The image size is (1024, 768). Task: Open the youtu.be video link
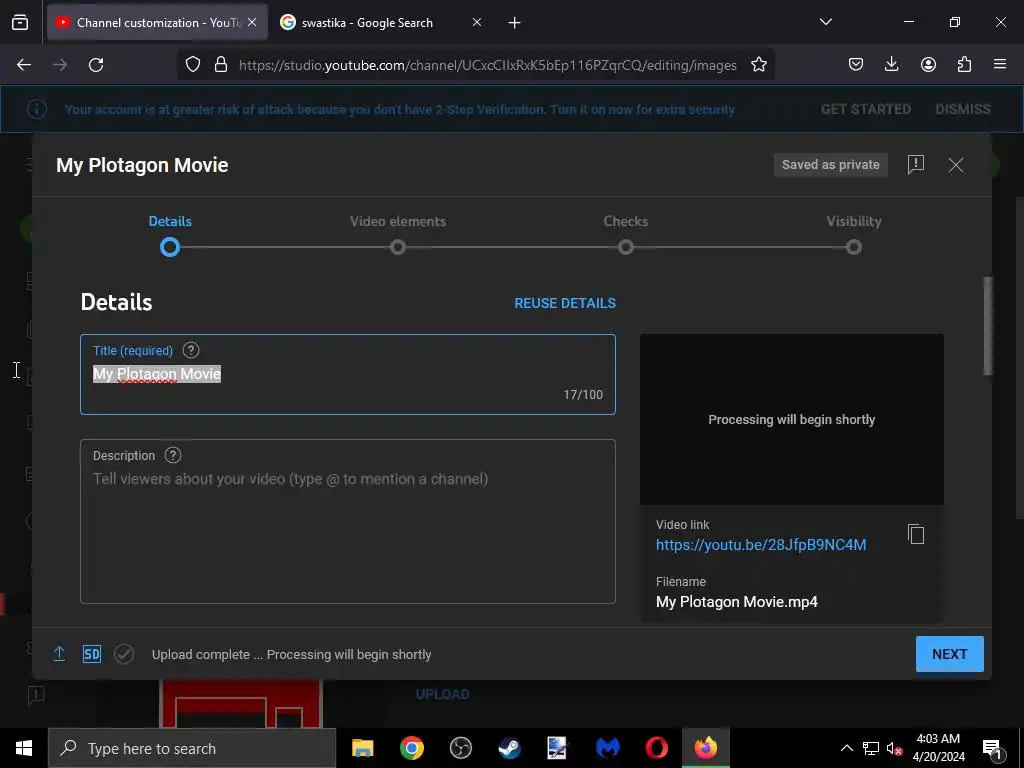[x=761, y=545]
